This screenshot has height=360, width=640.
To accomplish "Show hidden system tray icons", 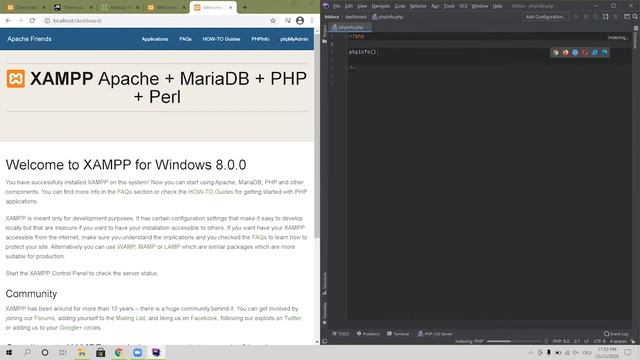I will coord(531,353).
